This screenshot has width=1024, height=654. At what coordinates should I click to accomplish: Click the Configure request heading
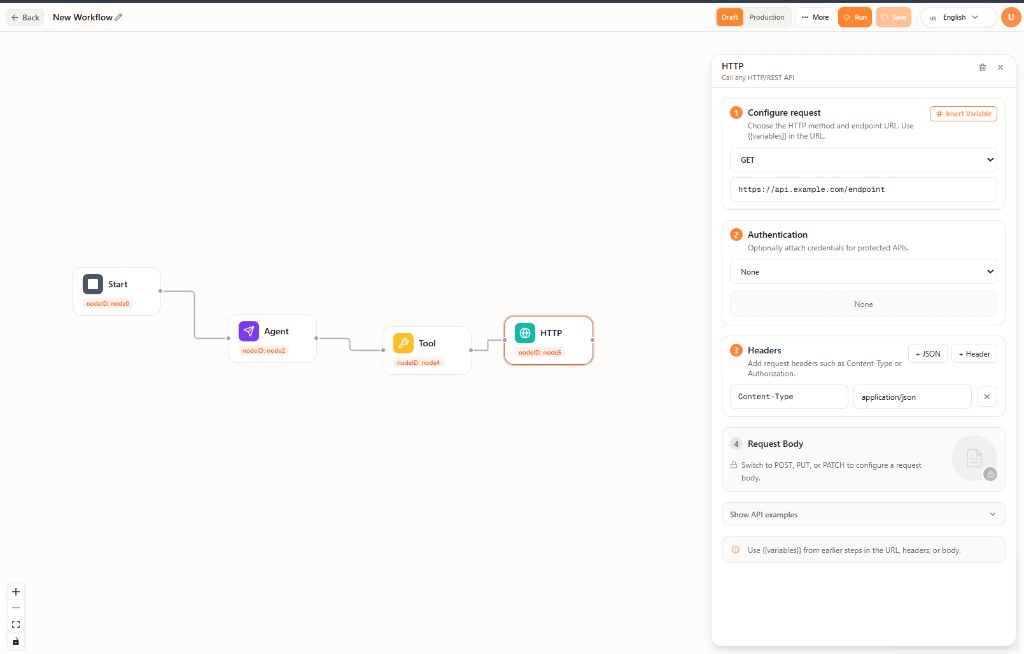coord(784,112)
